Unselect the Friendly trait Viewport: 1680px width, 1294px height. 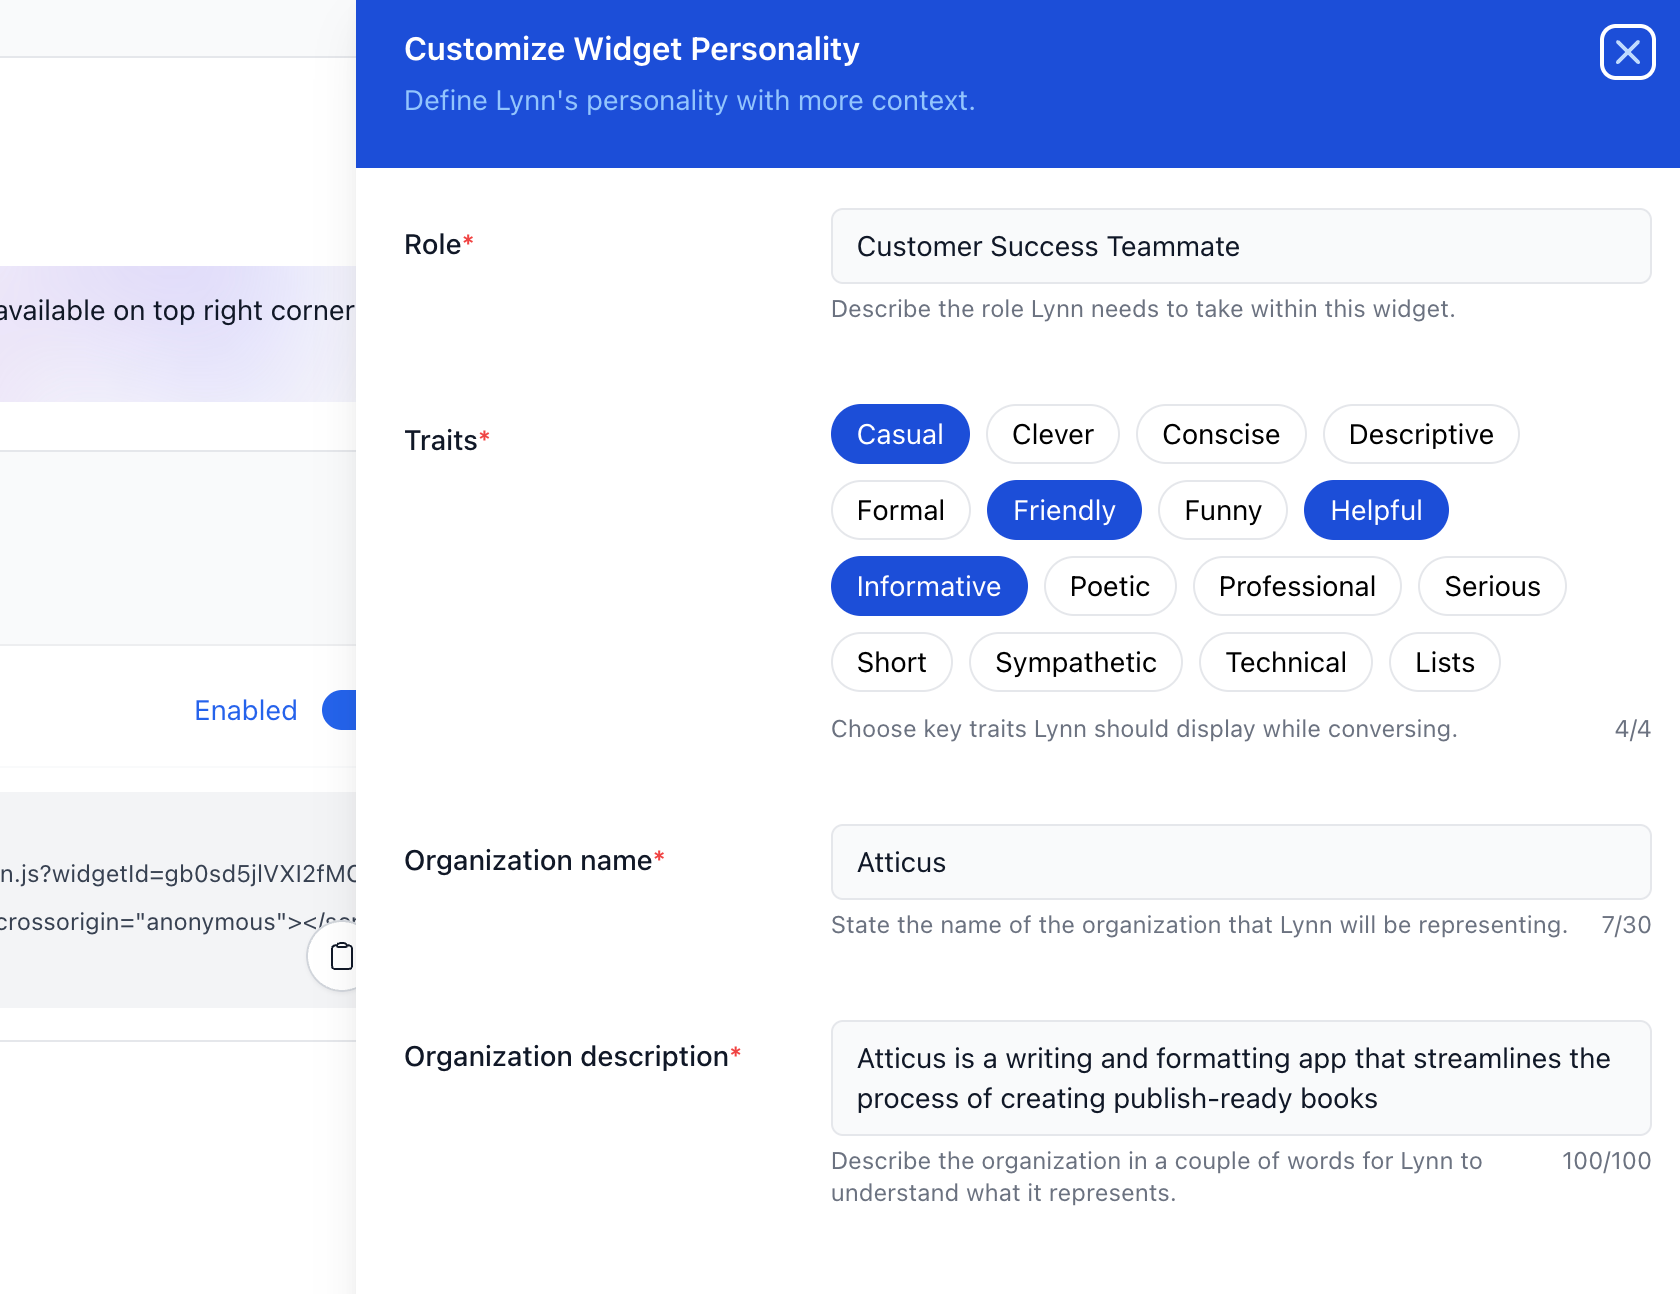[1064, 510]
